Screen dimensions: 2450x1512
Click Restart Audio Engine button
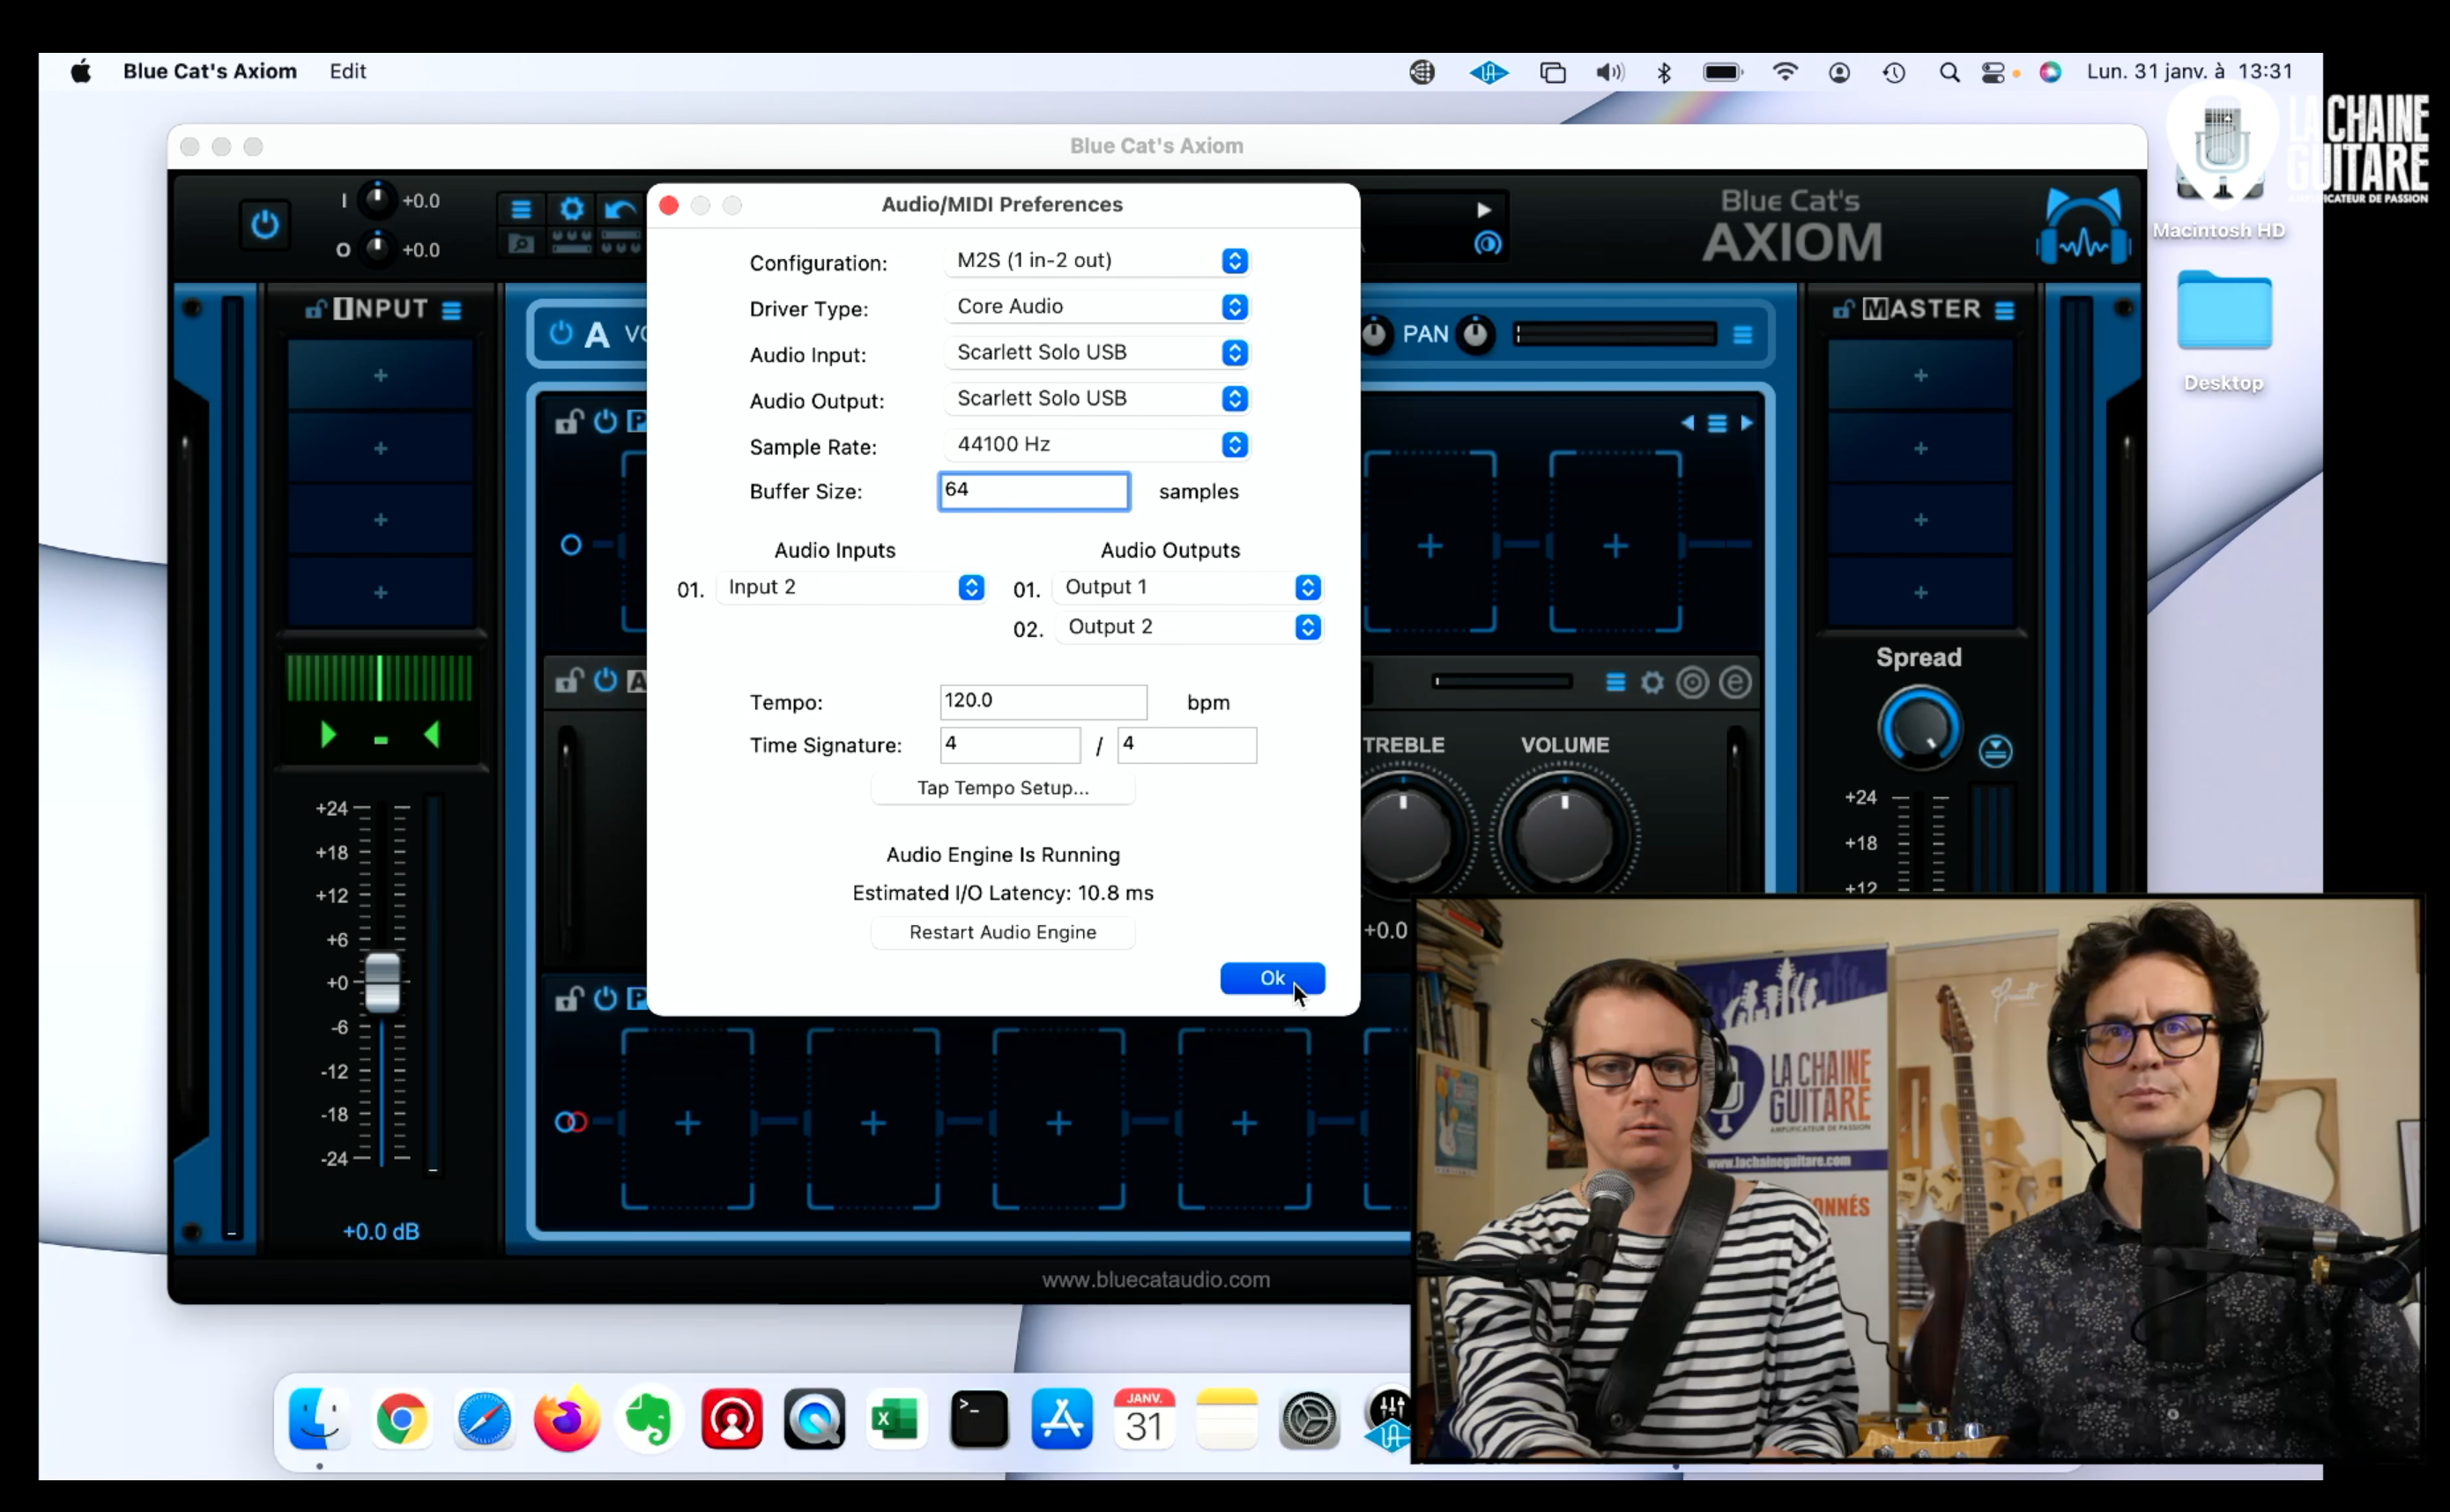tap(1003, 932)
